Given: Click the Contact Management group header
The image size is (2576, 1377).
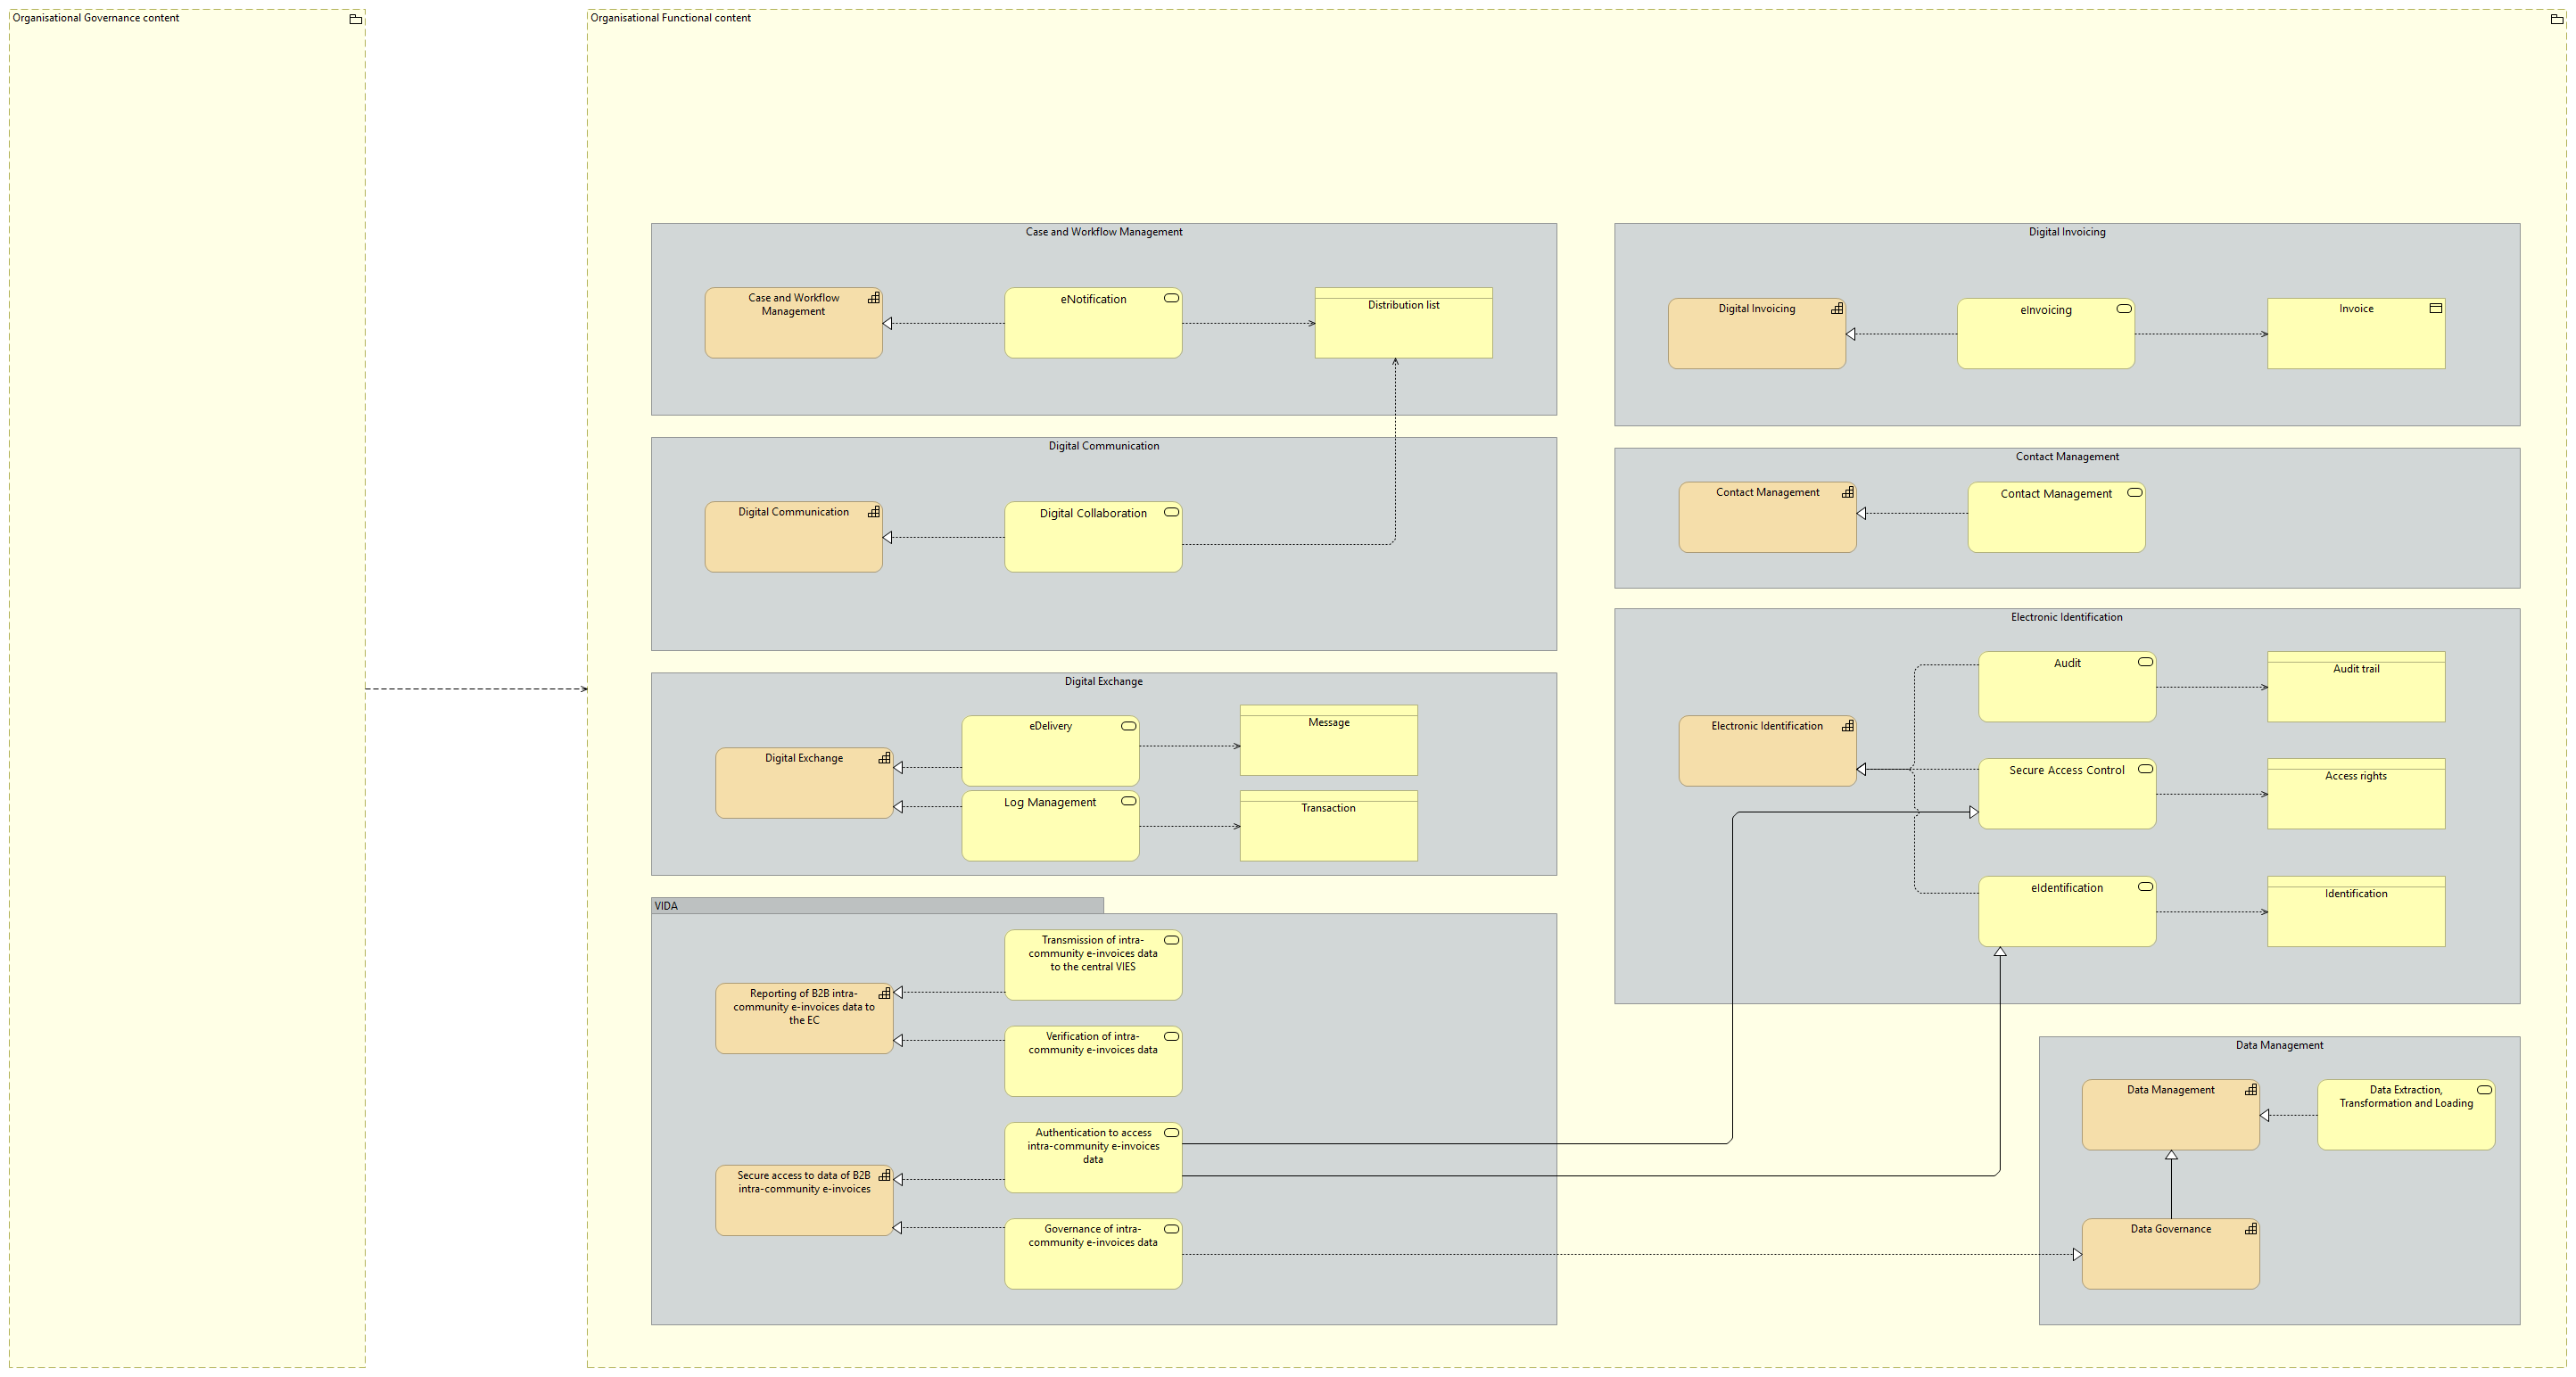Looking at the screenshot, I should pos(2066,457).
